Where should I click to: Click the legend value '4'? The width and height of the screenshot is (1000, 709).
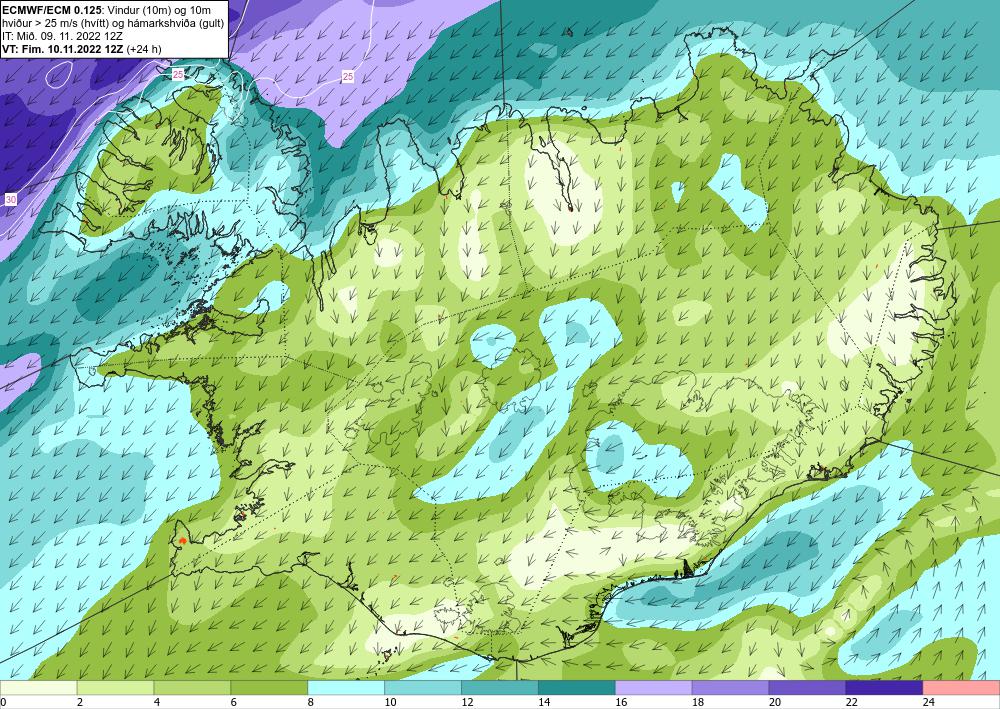157,702
